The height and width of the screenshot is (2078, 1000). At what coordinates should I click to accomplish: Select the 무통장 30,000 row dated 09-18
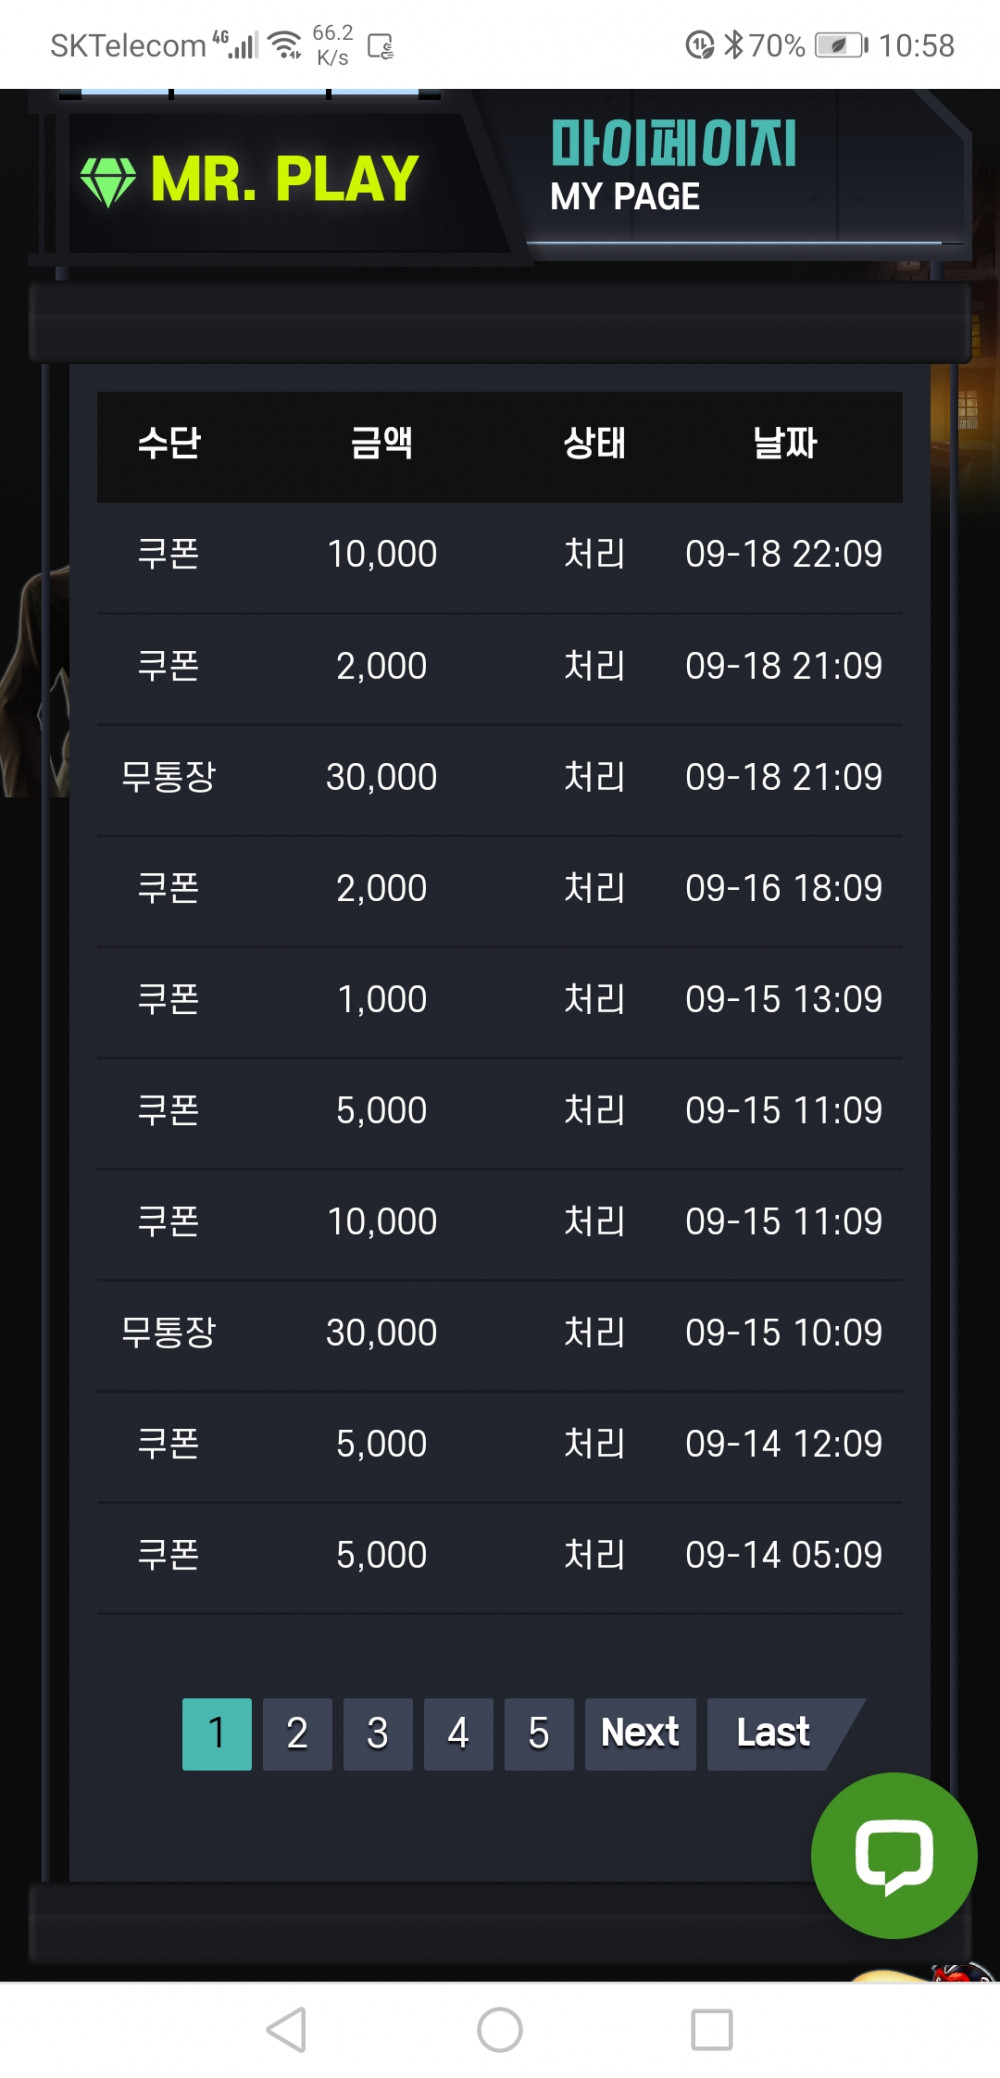(499, 779)
